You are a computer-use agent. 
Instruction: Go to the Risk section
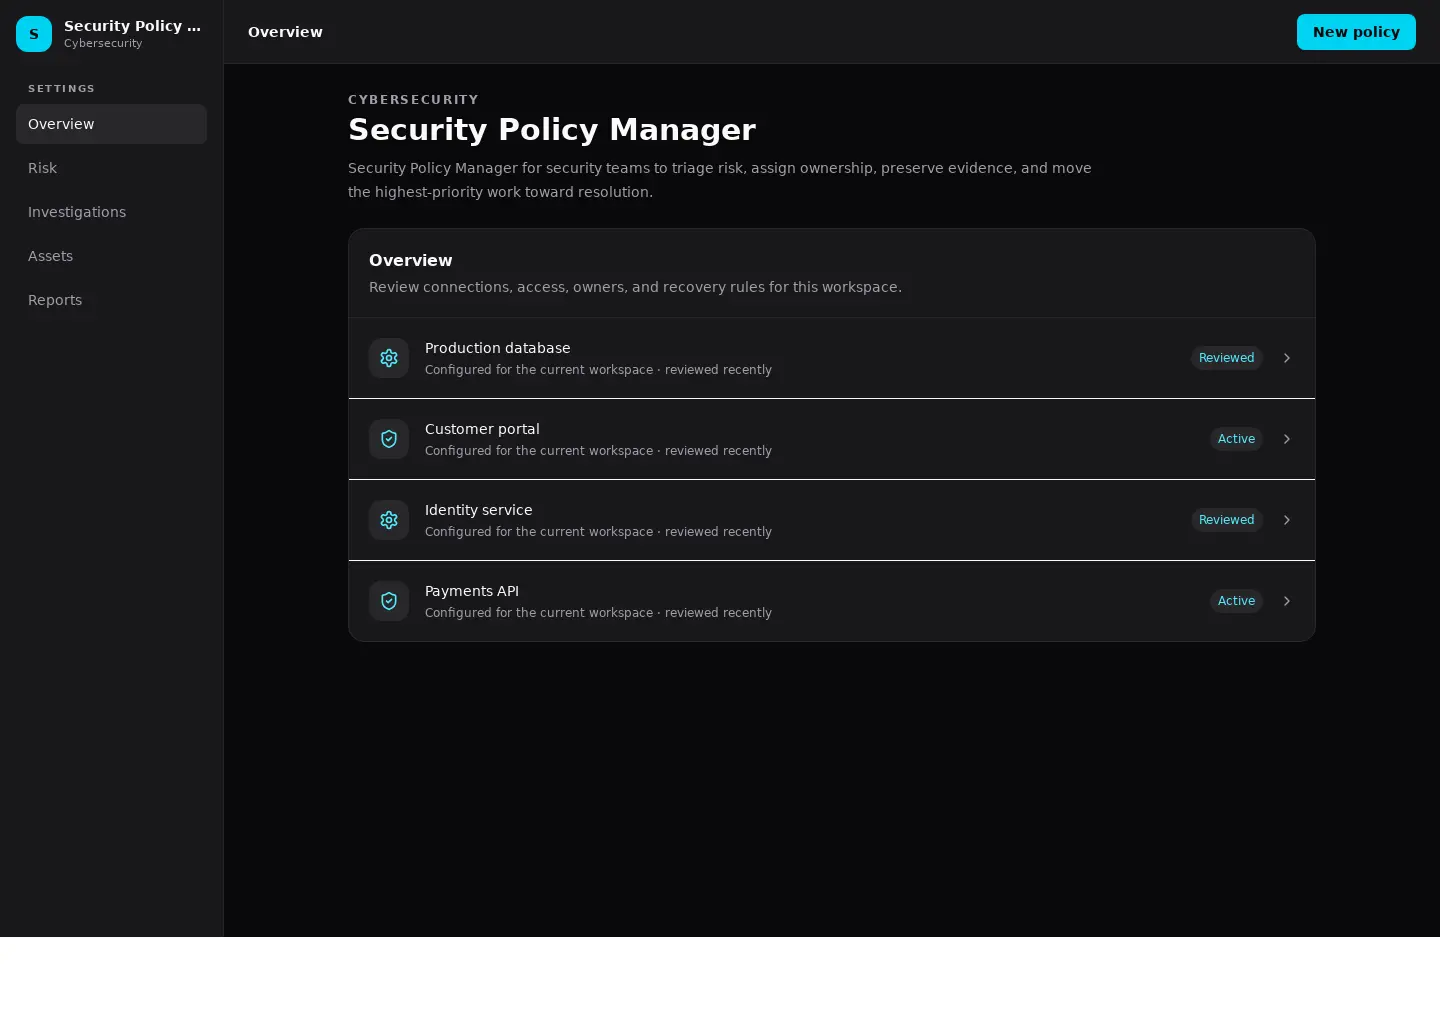[x=111, y=168]
